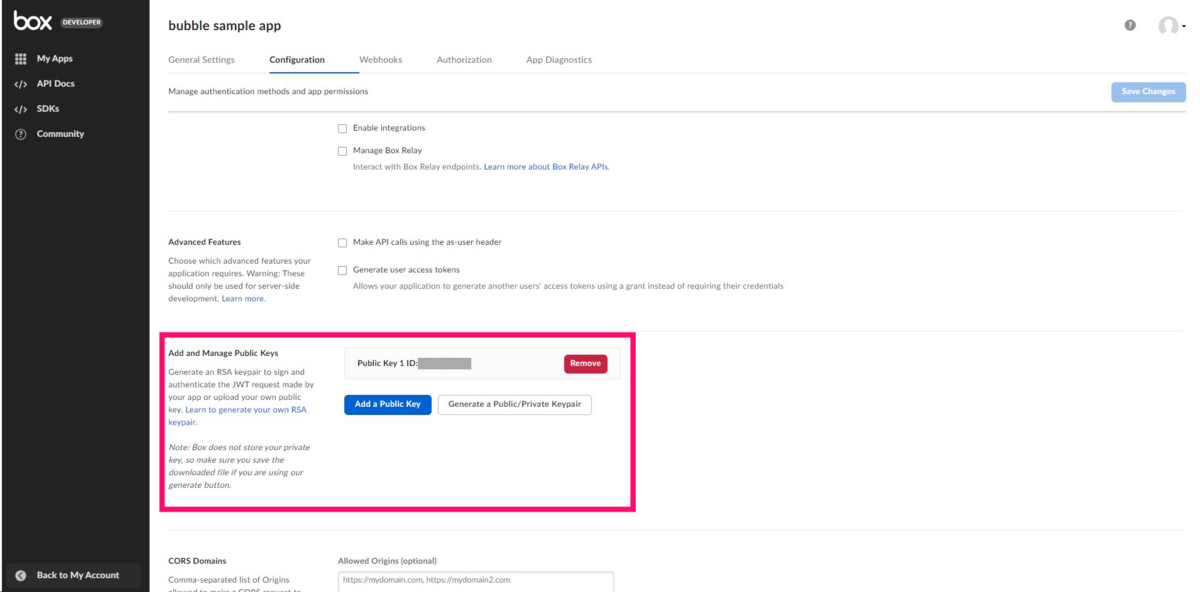Open SDKs in sidebar

[x=48, y=109]
